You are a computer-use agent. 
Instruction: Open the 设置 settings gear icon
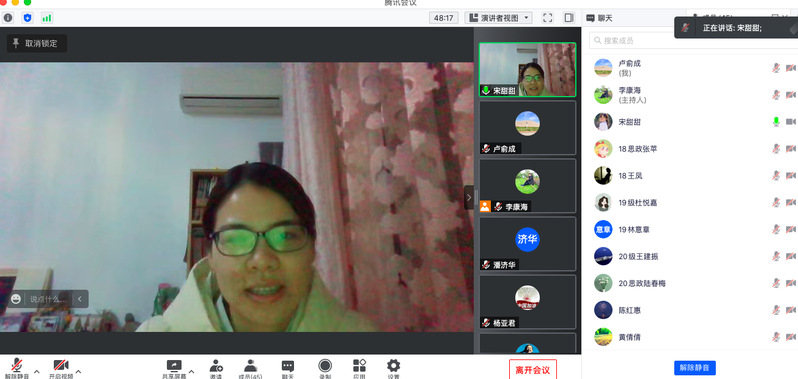click(393, 365)
